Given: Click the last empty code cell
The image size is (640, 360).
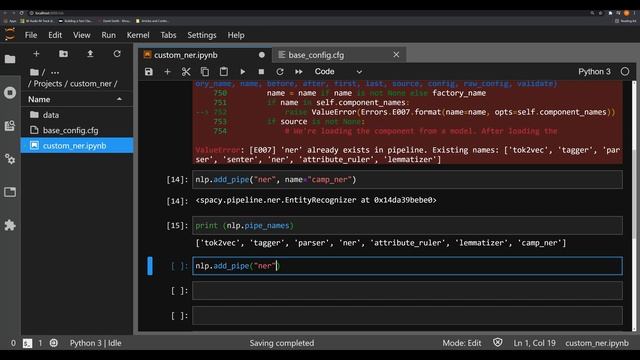Looking at the screenshot, I should (407, 316).
